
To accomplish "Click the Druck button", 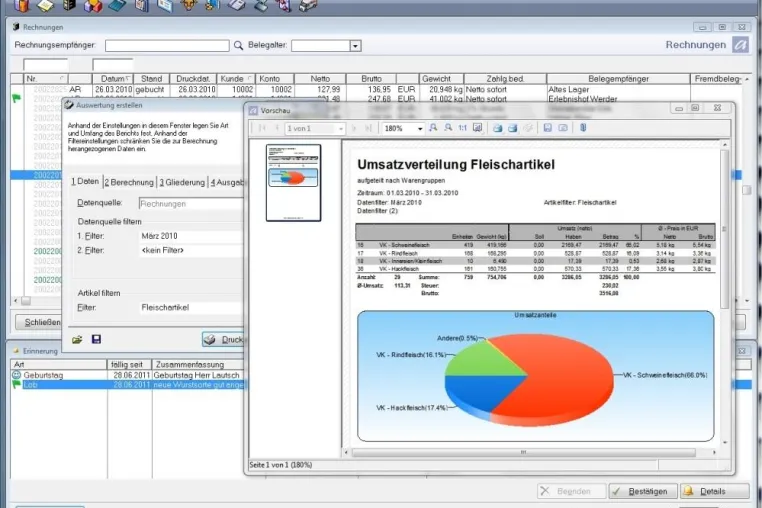I will tap(224, 339).
